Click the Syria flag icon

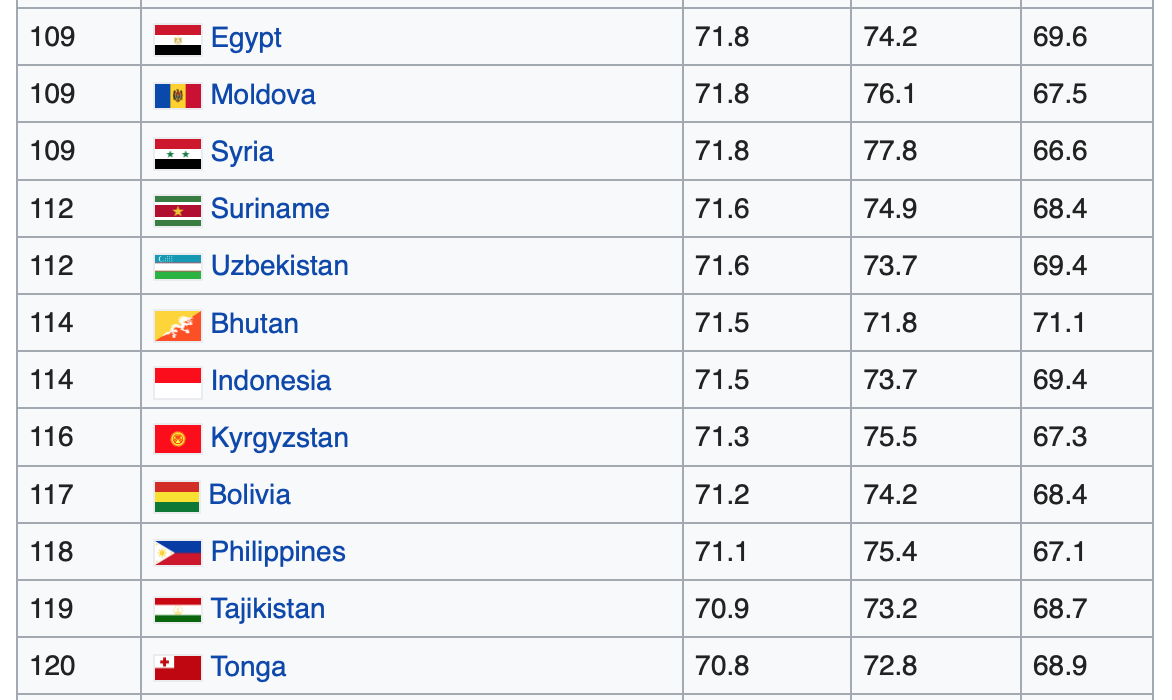pos(178,153)
